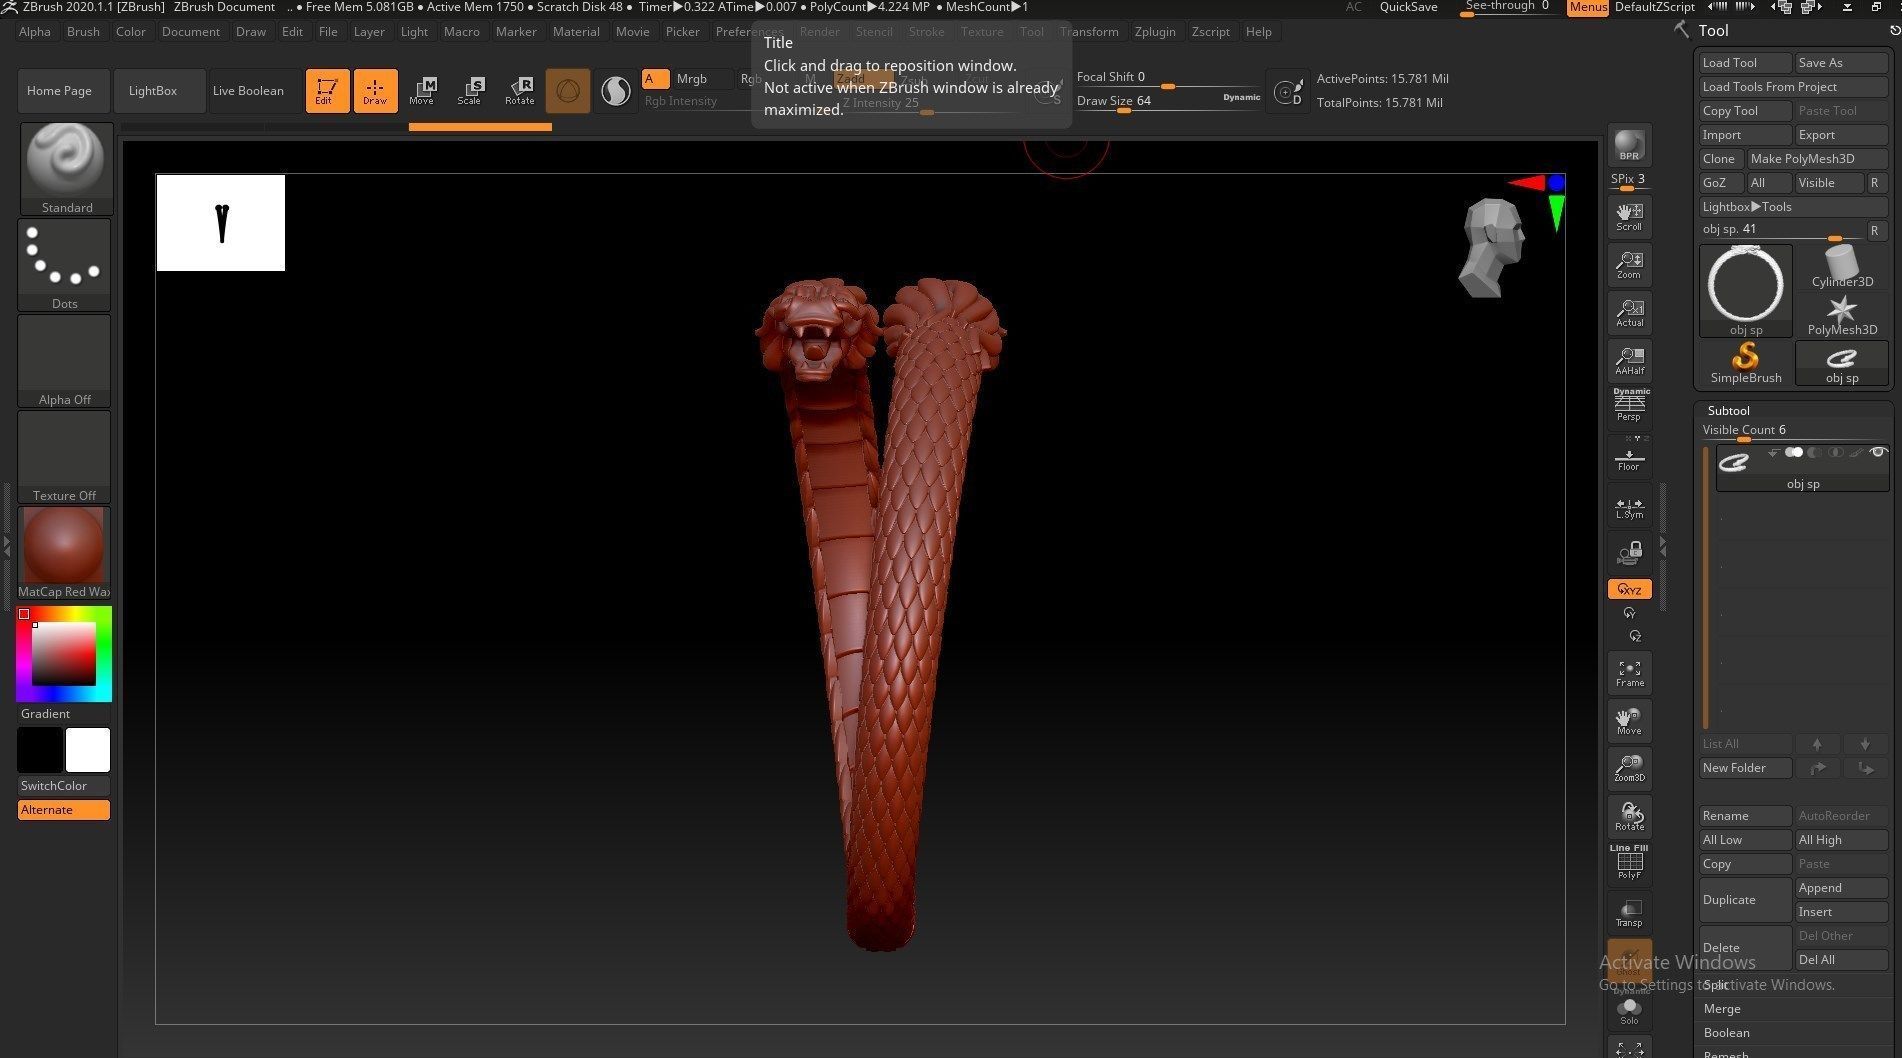Open the Standard brush selector

(65, 168)
